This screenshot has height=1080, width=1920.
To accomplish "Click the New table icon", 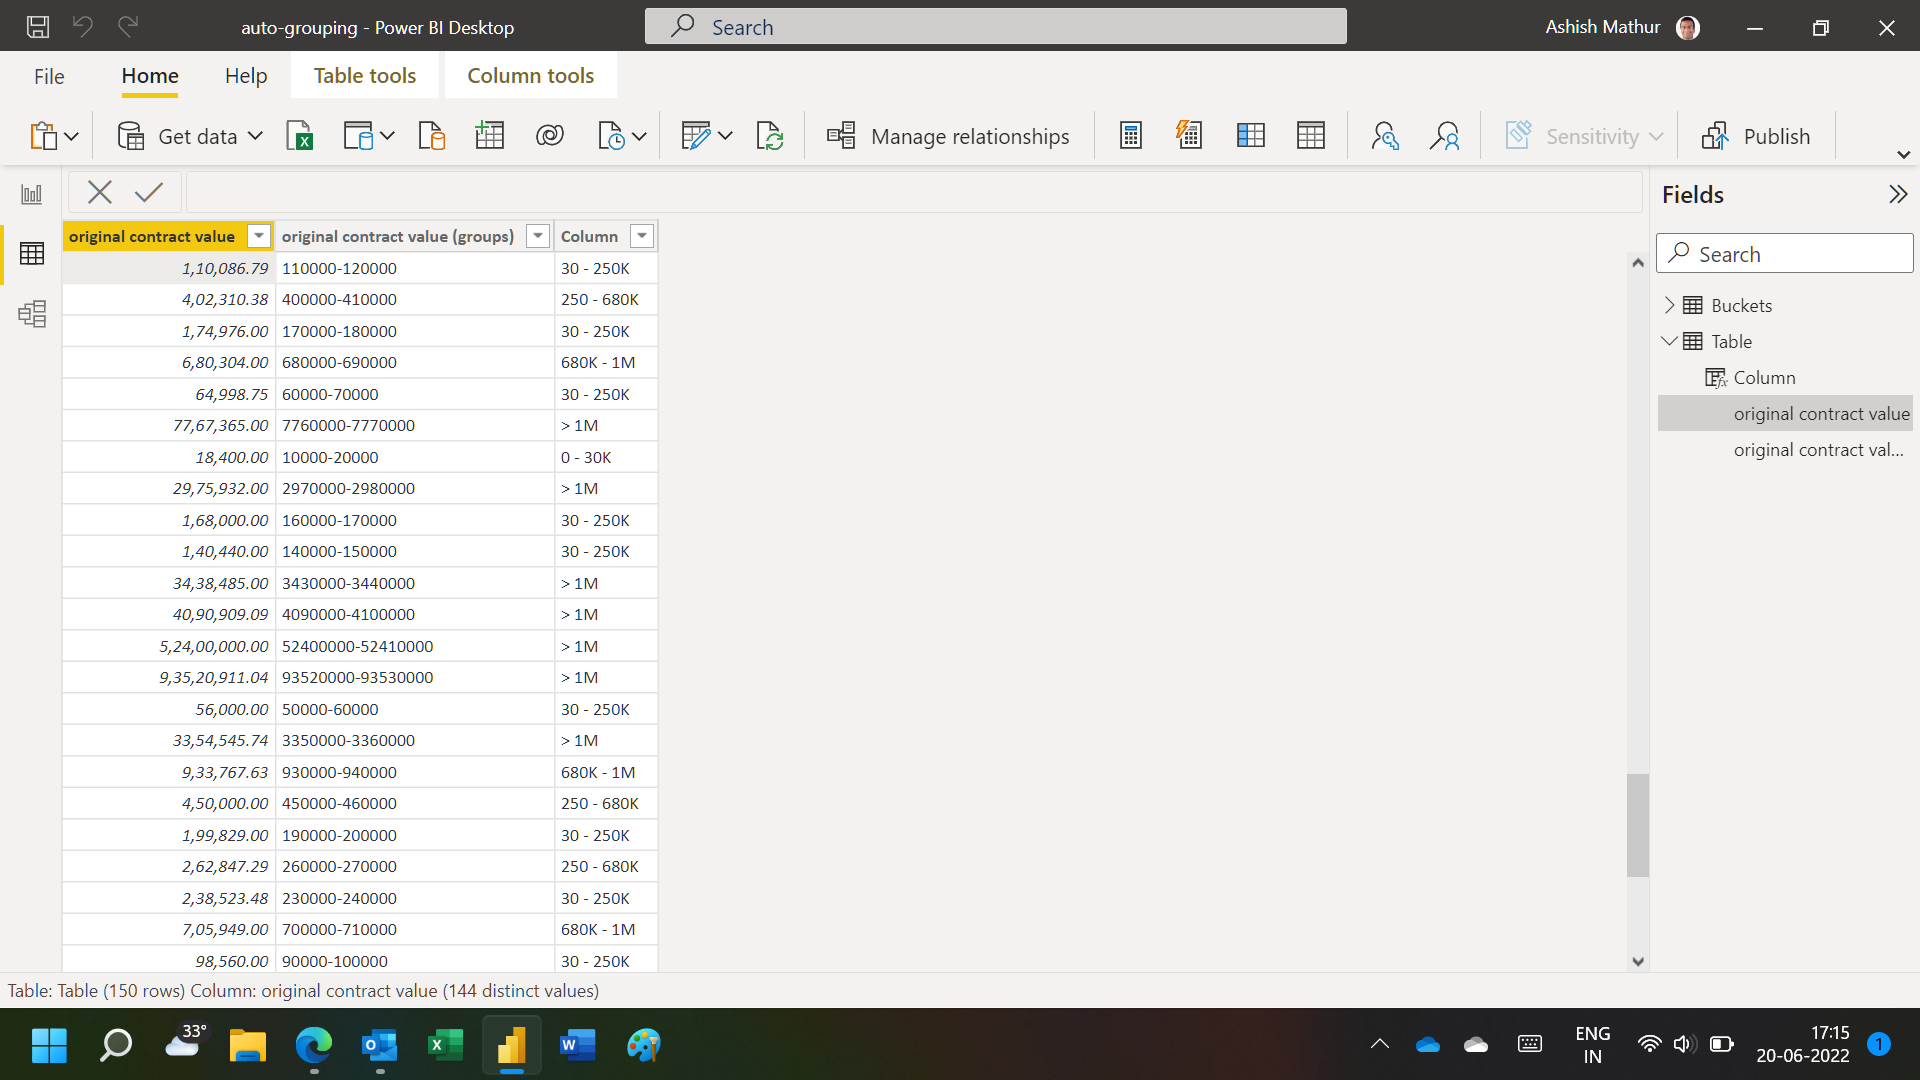I will pos(1311,136).
